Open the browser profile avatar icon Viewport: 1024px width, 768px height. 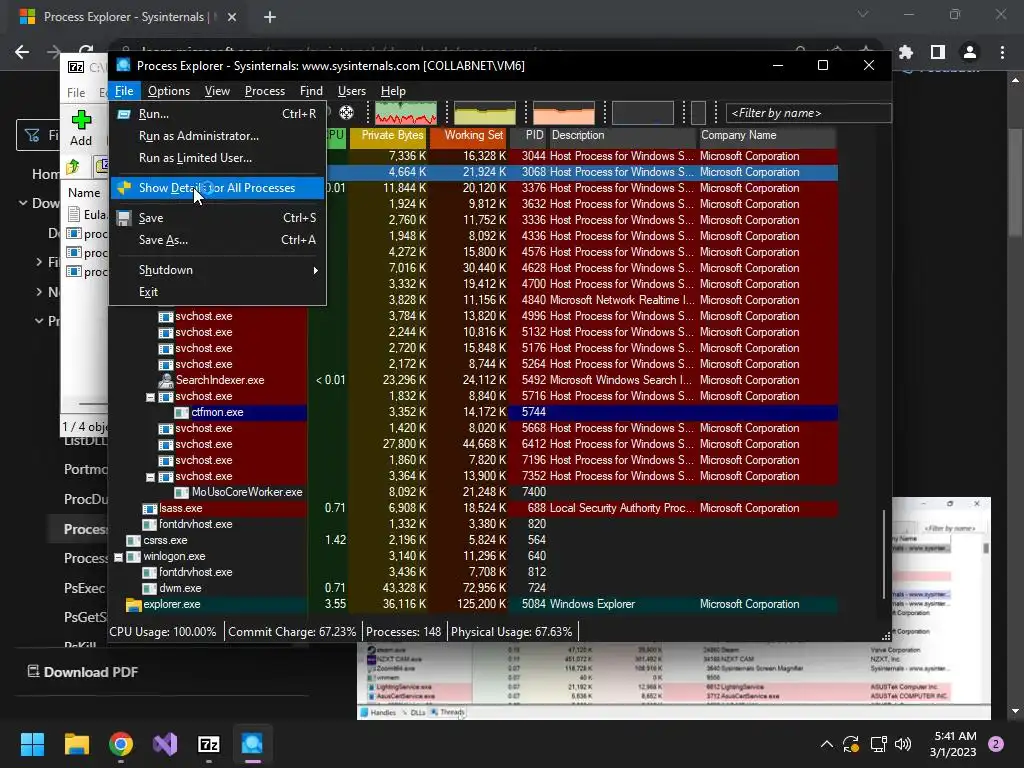(x=970, y=52)
